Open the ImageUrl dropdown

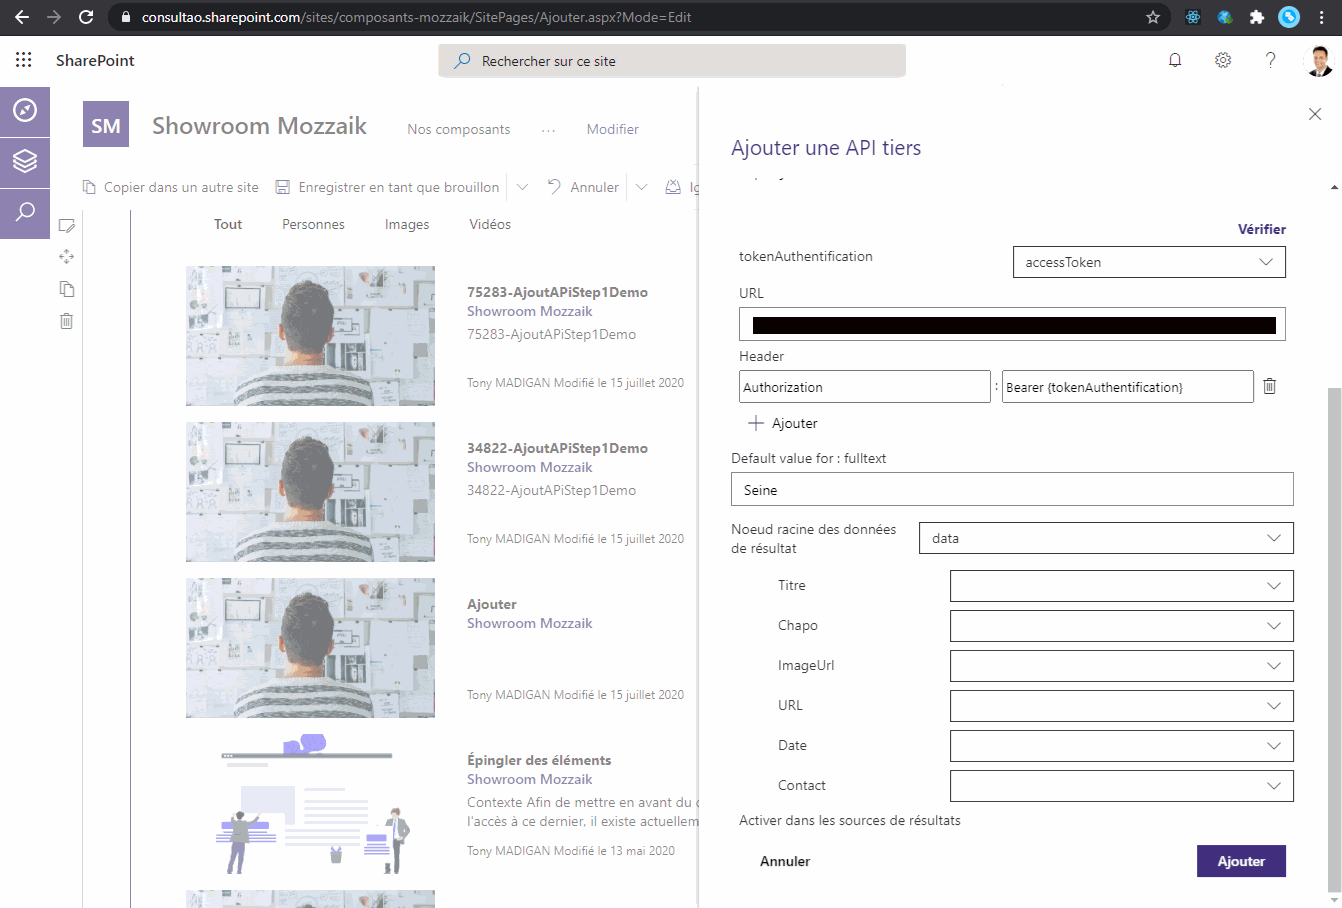click(1122, 666)
